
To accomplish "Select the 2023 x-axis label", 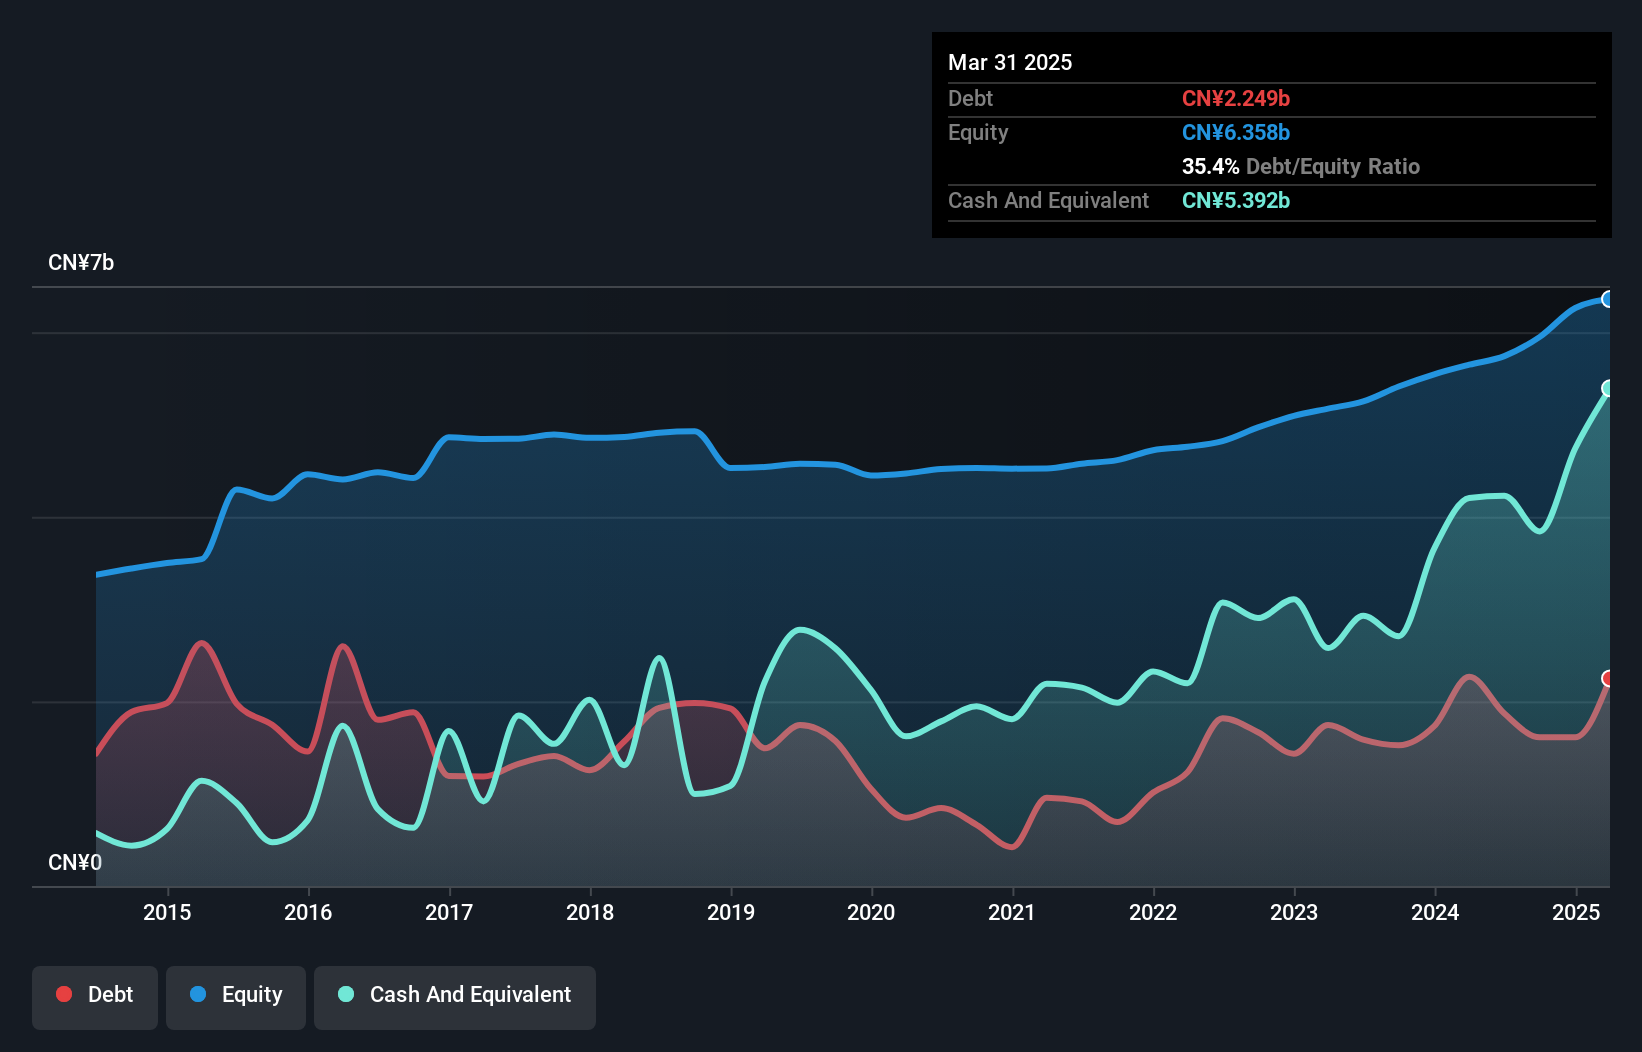I will pyautogui.click(x=1294, y=912).
